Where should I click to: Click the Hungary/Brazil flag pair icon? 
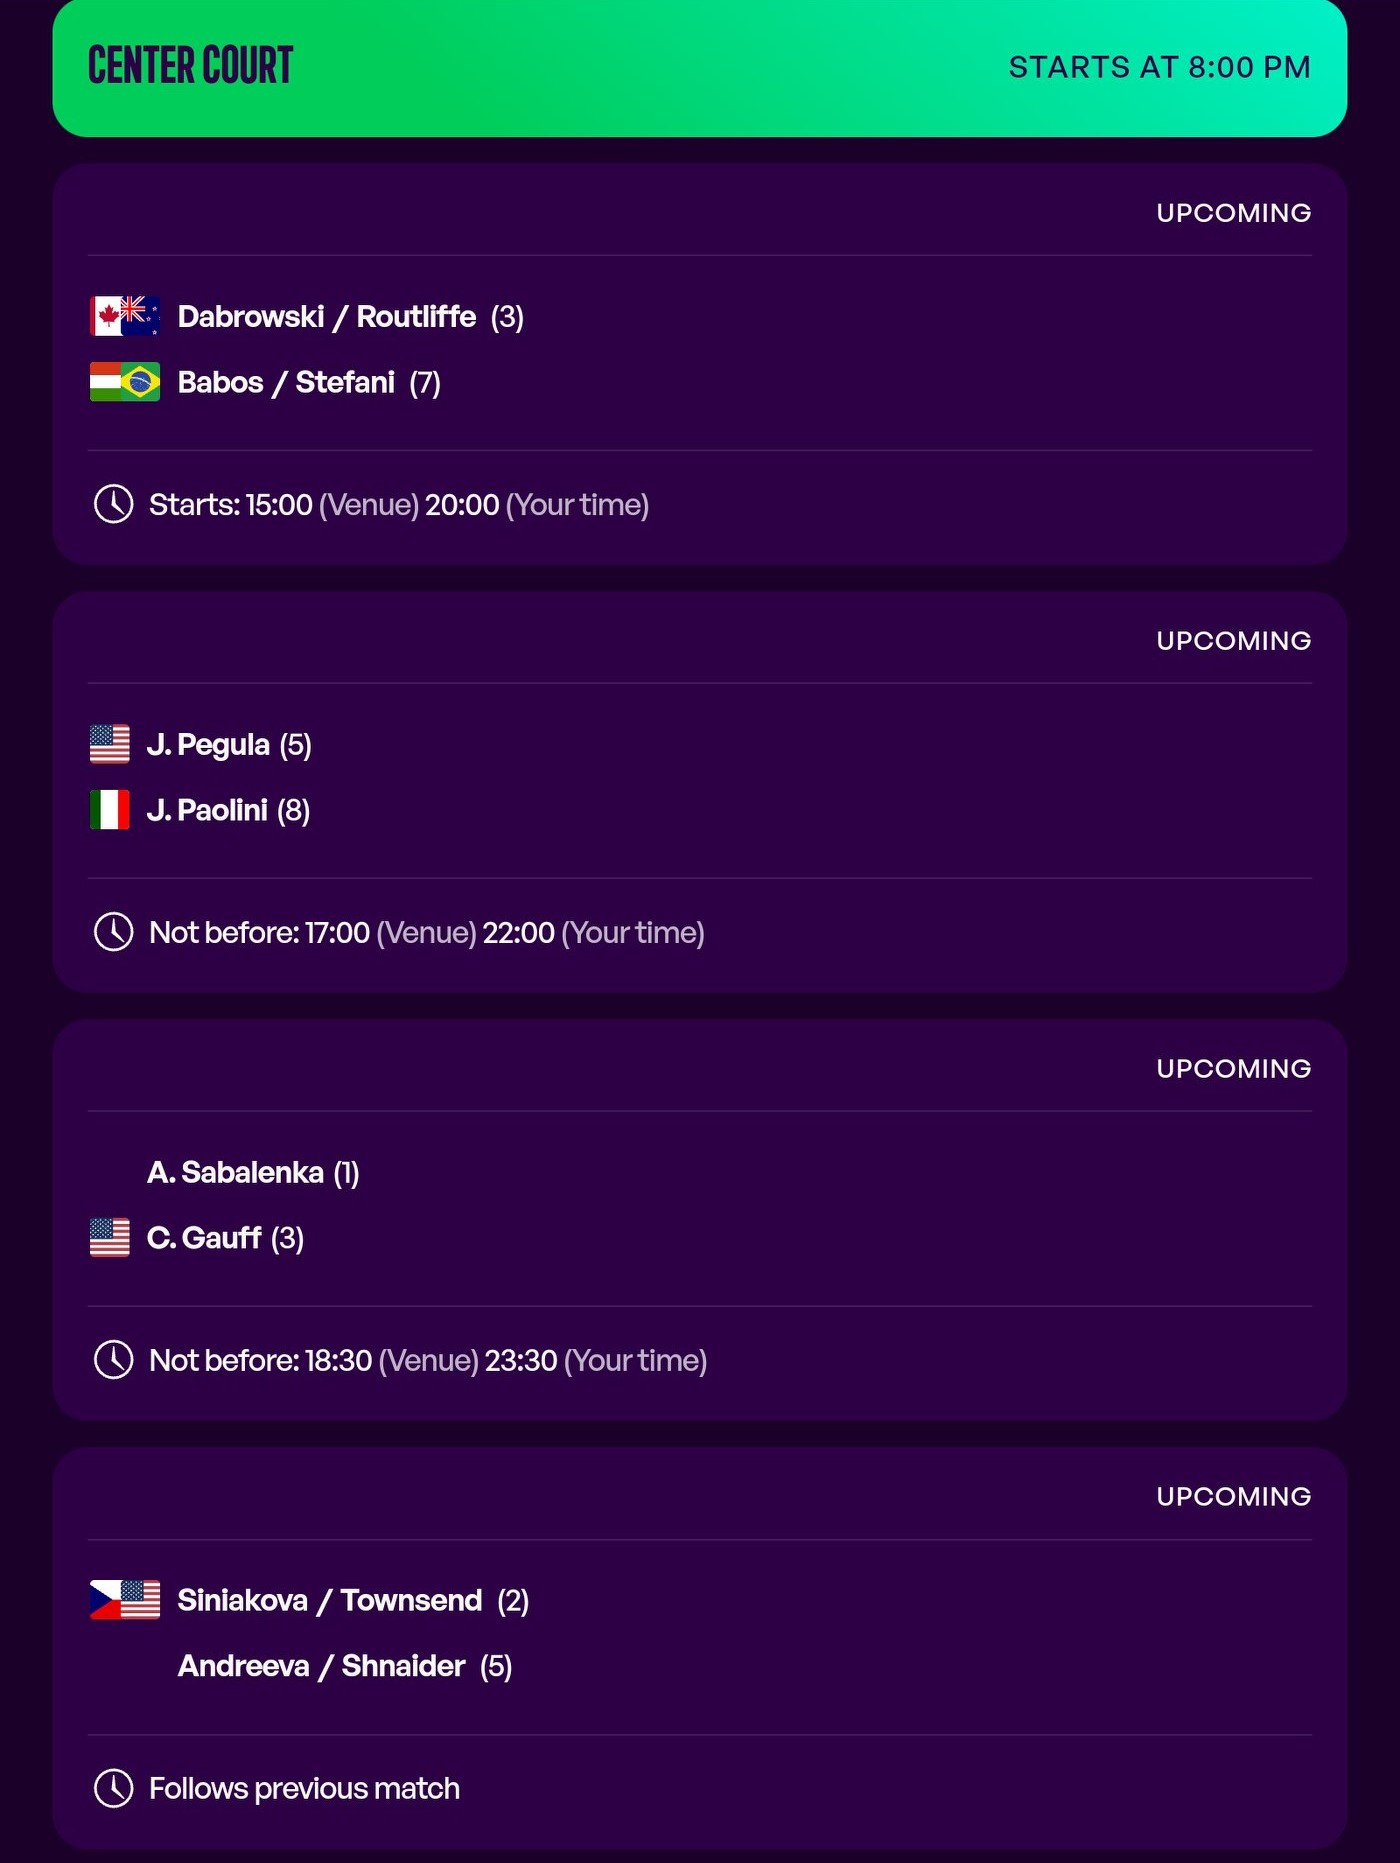(125, 382)
